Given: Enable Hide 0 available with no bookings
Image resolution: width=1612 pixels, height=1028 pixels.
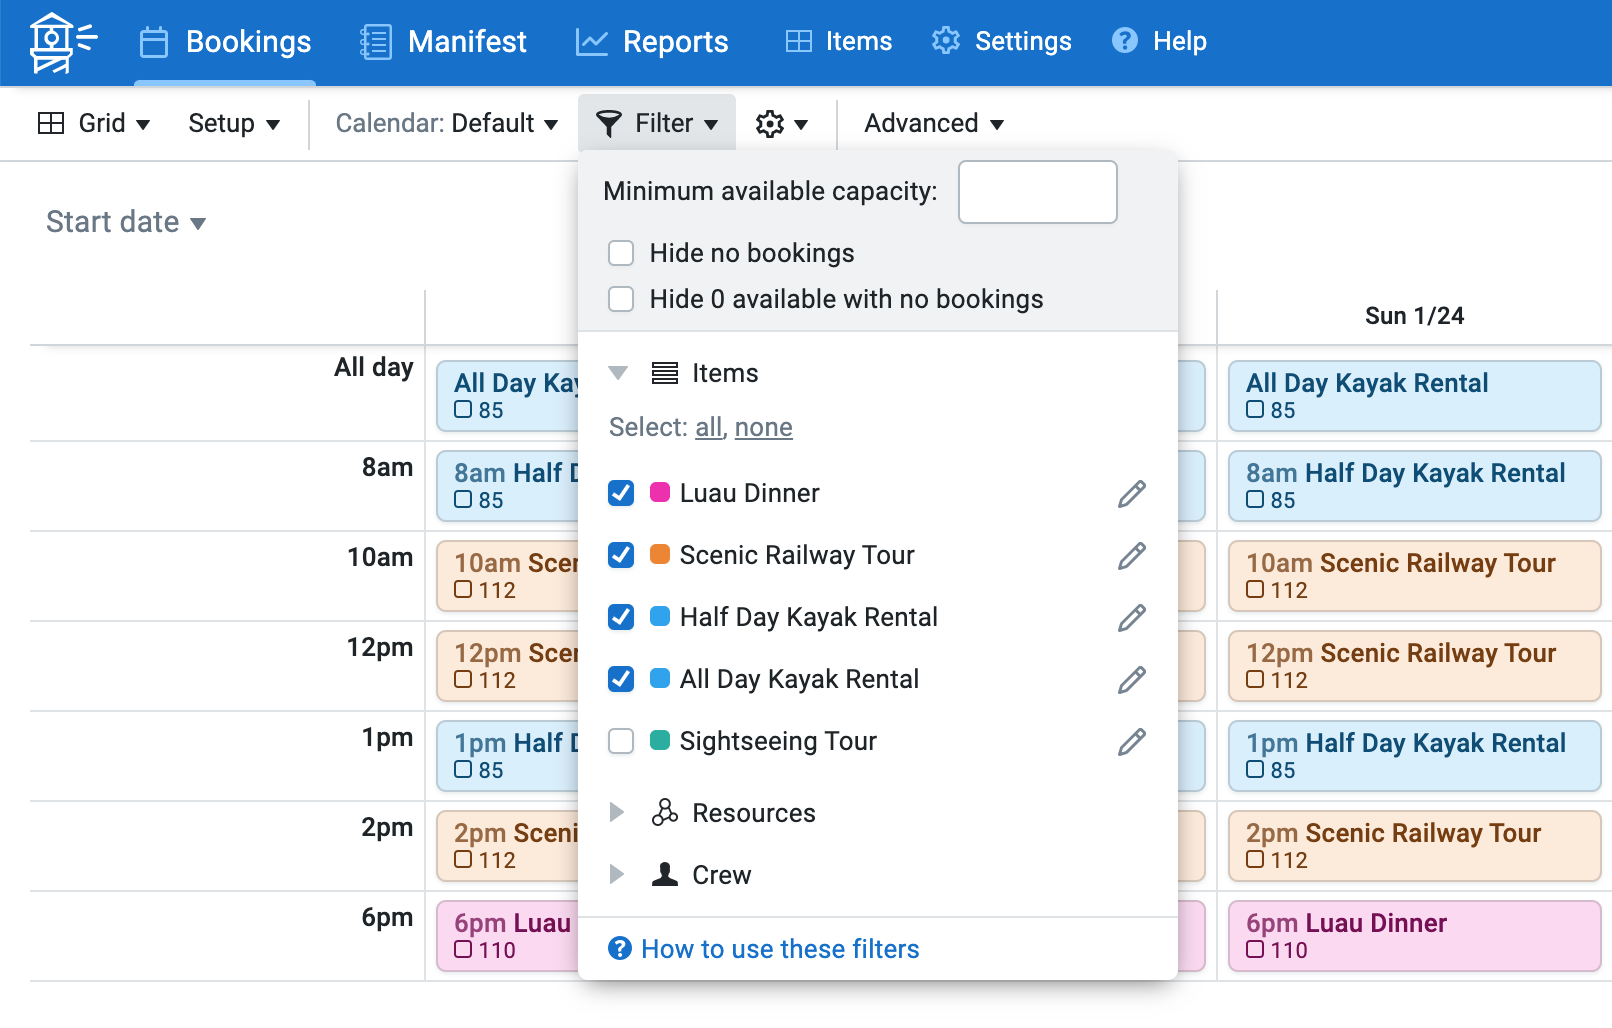Looking at the screenshot, I should click(621, 299).
